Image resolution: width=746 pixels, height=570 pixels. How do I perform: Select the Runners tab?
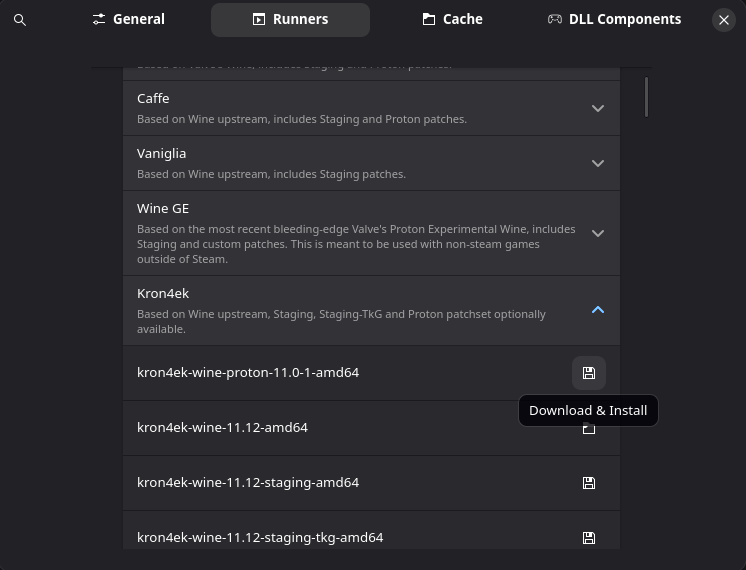pos(290,20)
